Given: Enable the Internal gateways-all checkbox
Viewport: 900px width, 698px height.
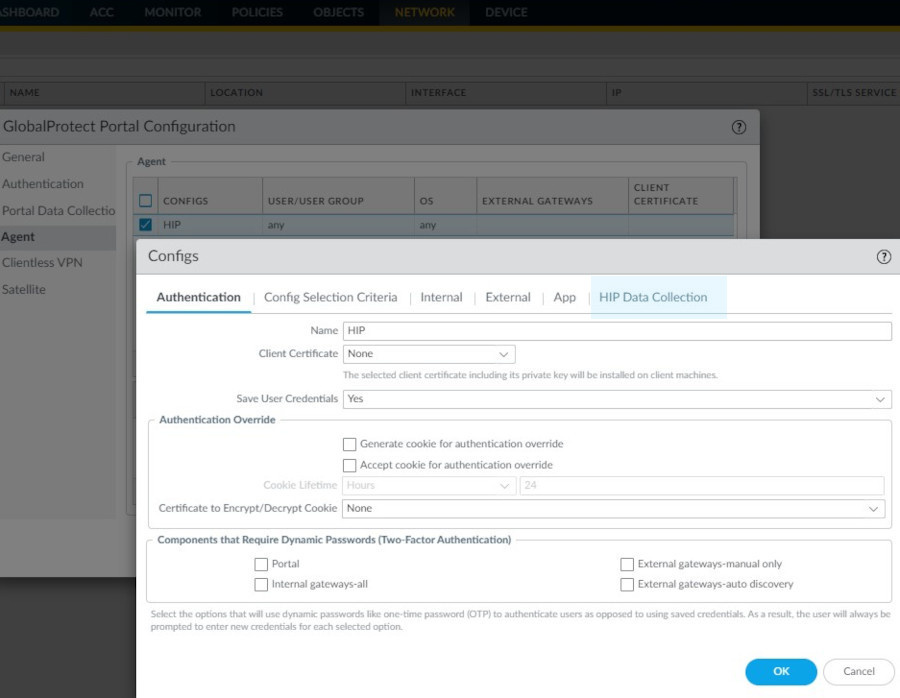Looking at the screenshot, I should [x=261, y=584].
